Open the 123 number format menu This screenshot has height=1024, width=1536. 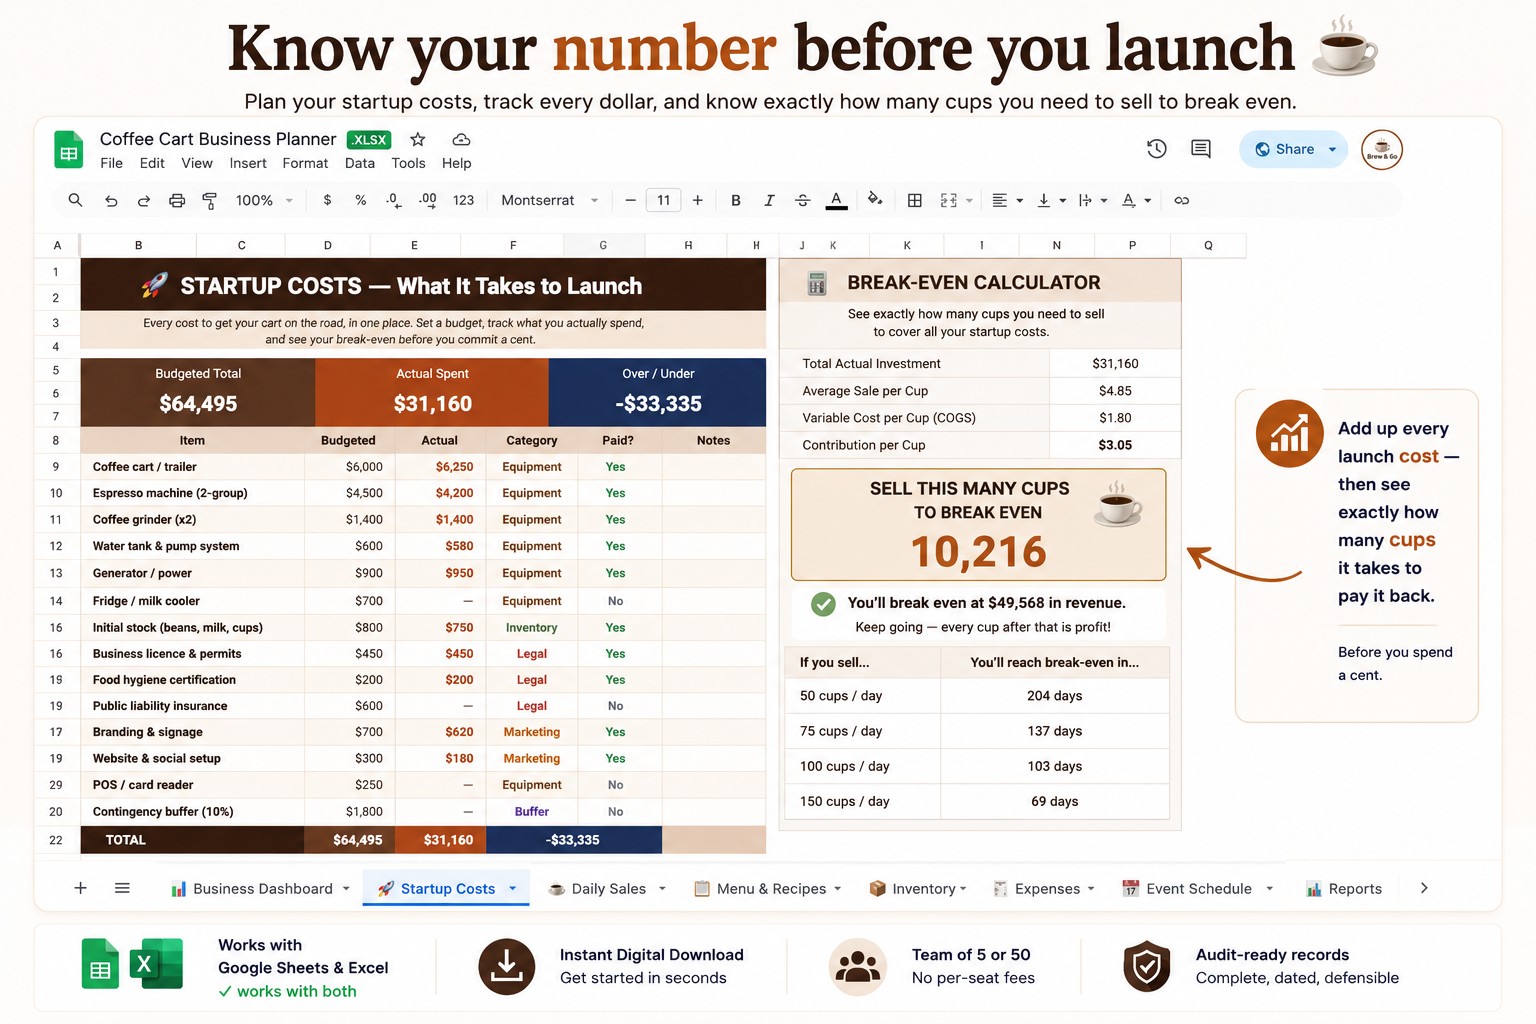463,200
